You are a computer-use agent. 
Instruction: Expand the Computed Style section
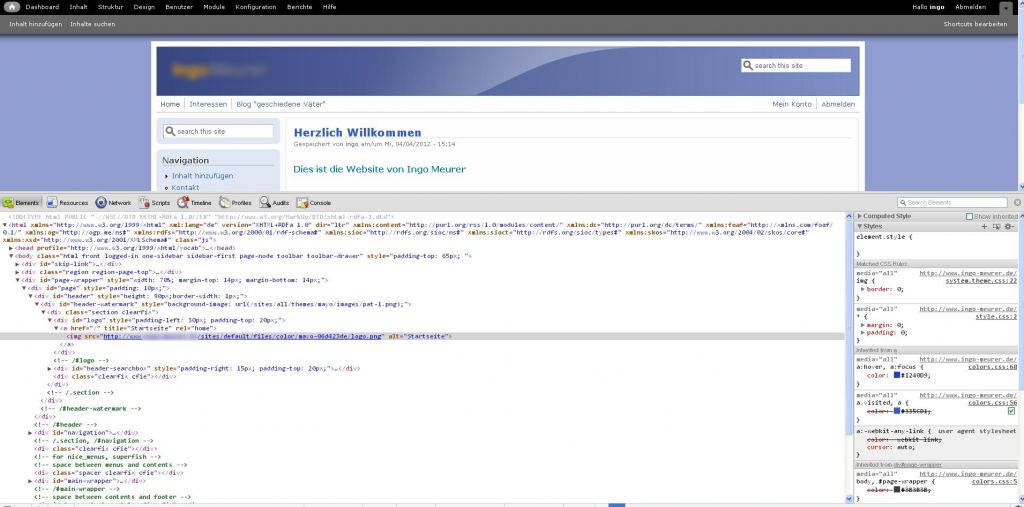pyautogui.click(x=858, y=216)
